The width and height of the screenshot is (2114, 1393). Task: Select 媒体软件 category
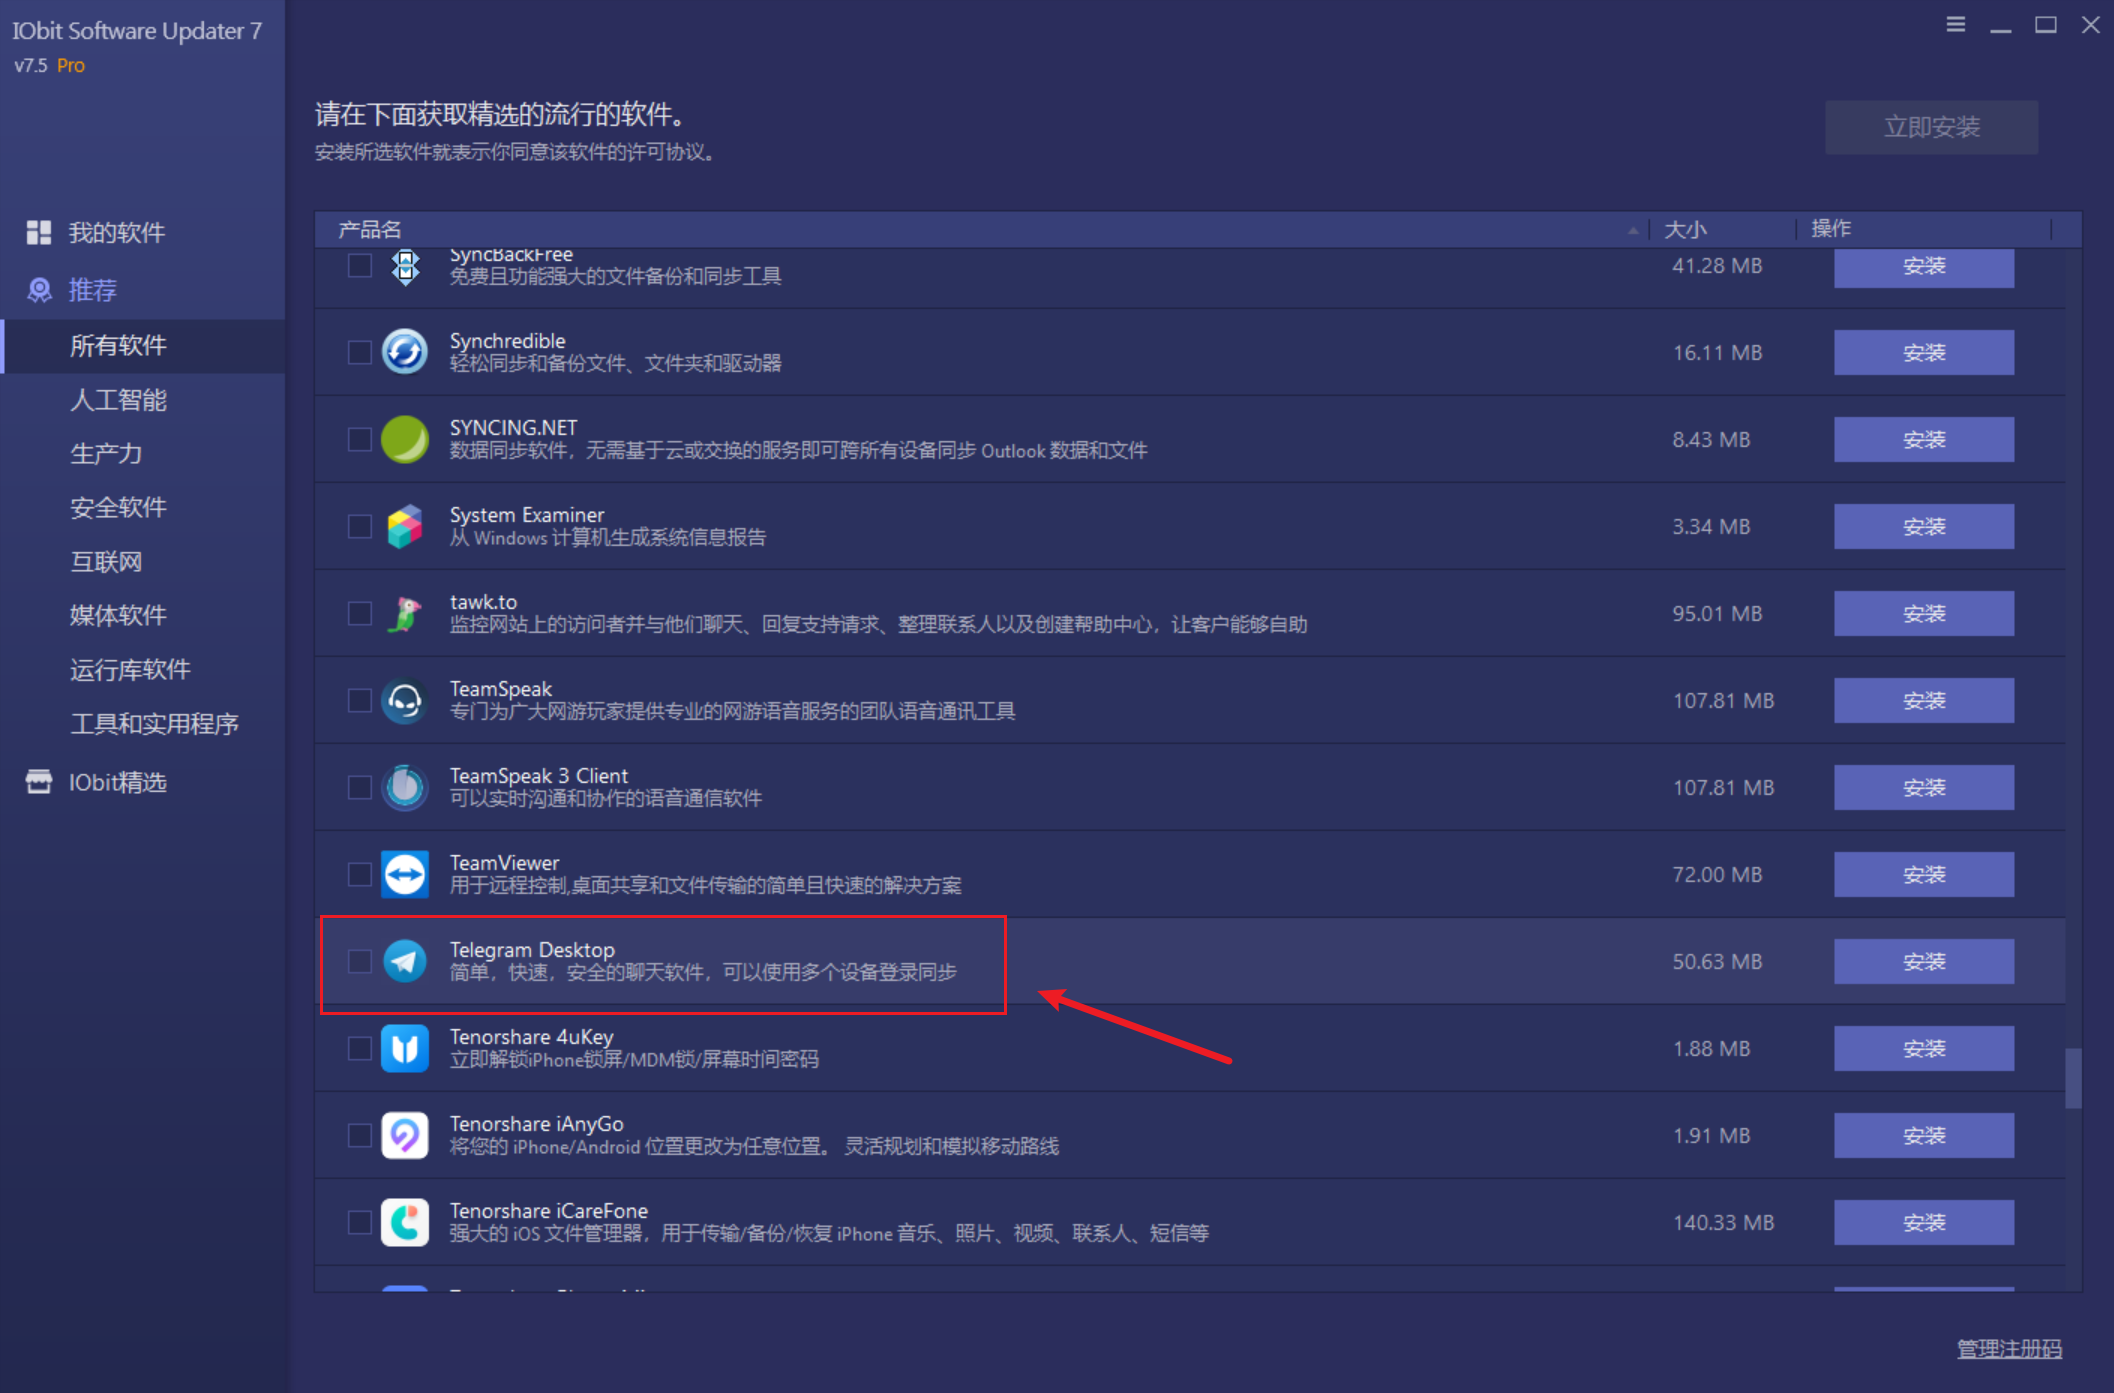click(142, 615)
